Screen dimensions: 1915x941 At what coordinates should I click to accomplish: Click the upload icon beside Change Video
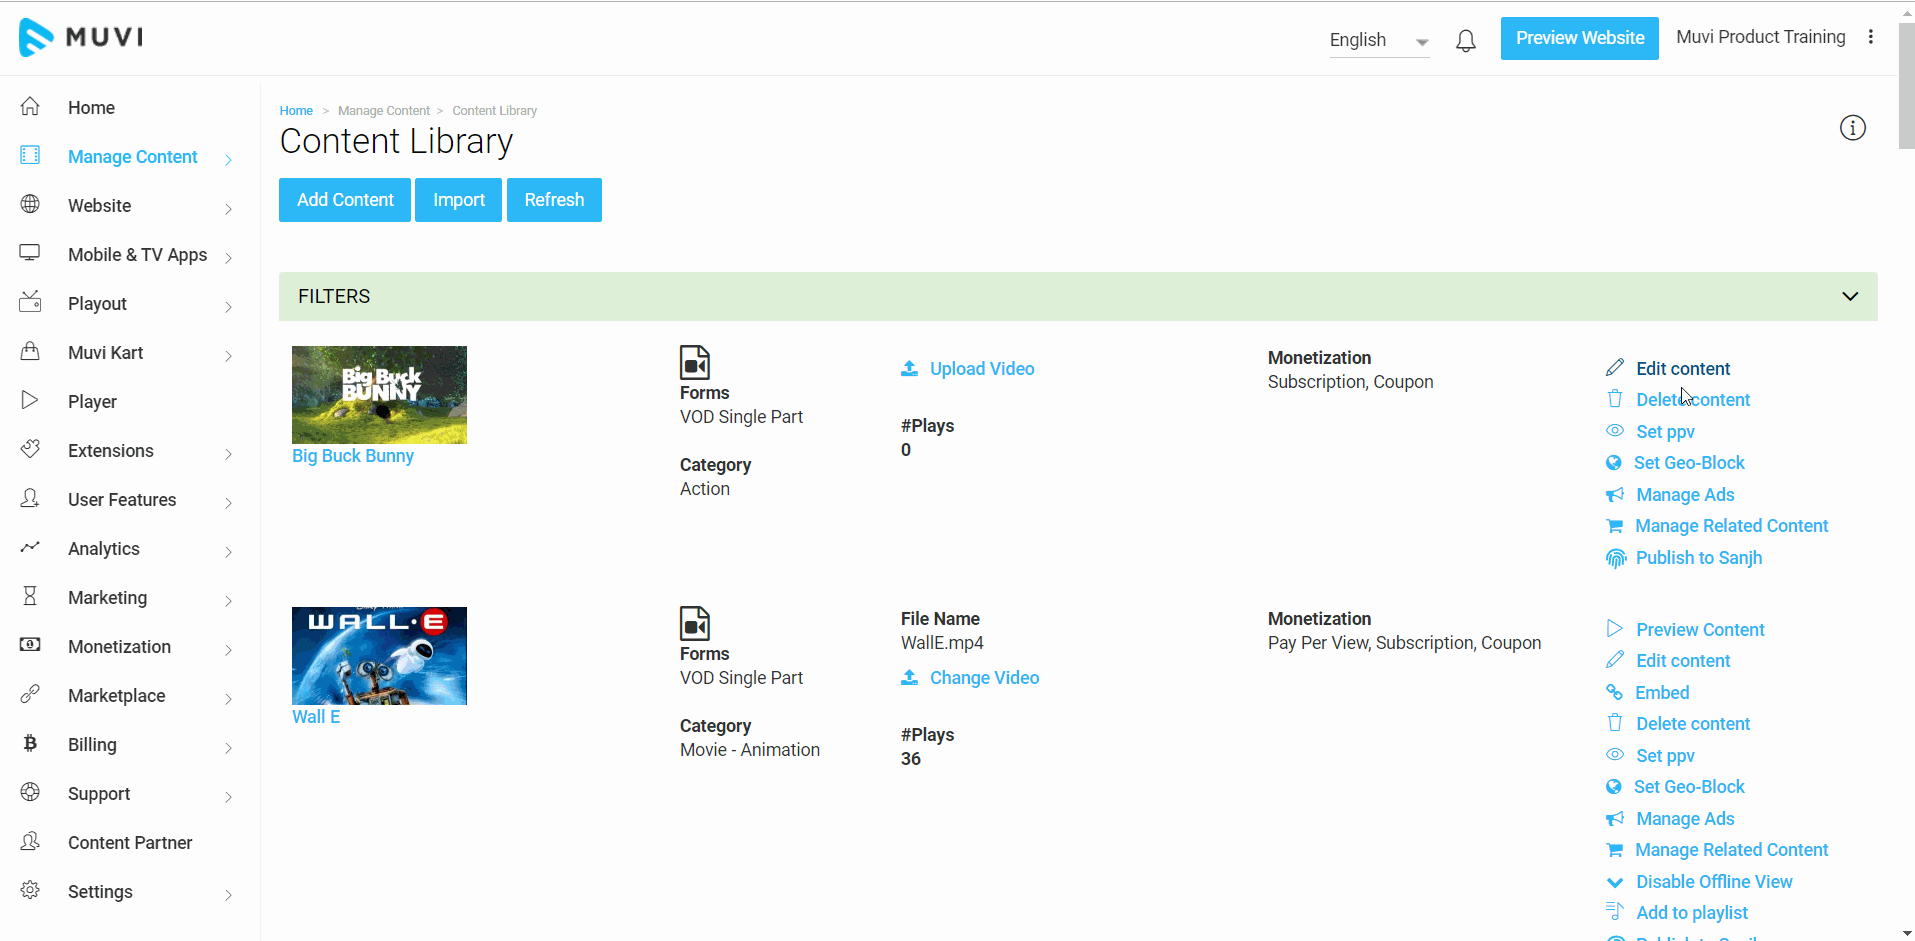tap(909, 677)
